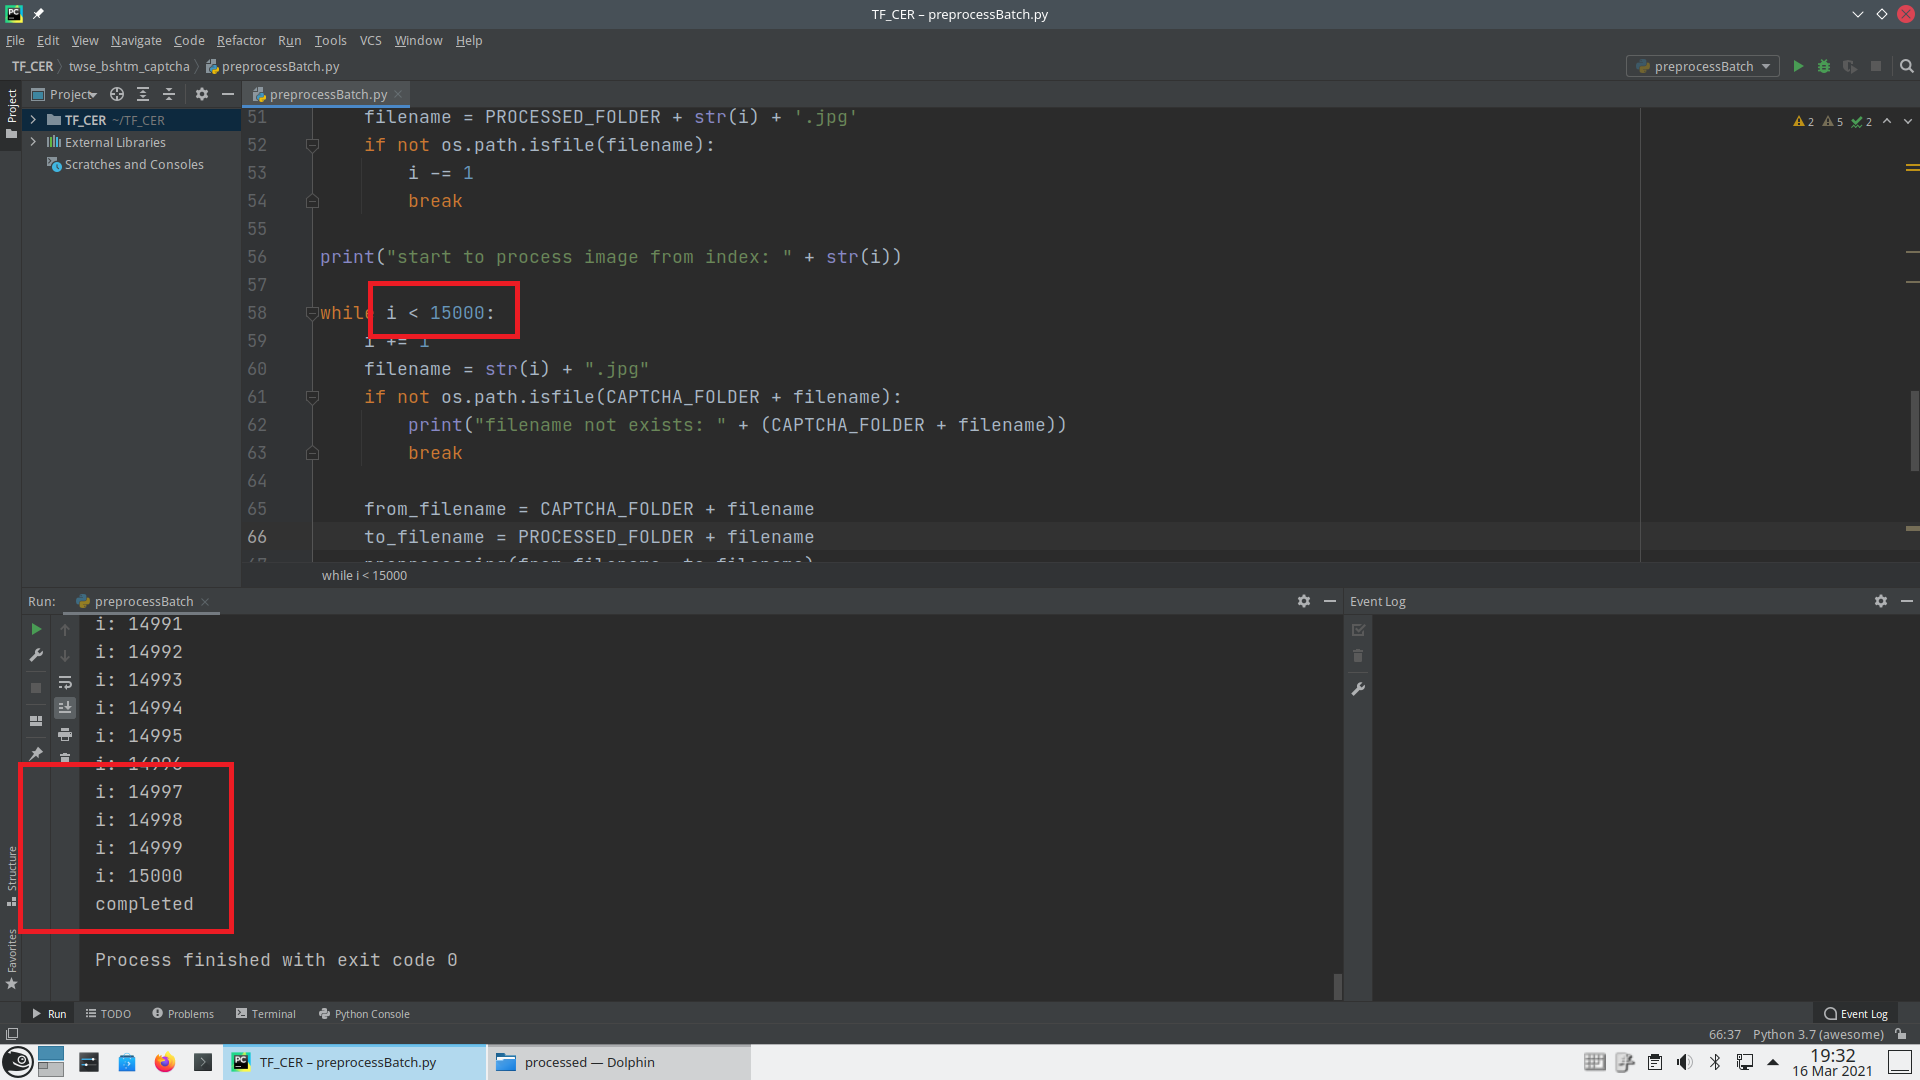The height and width of the screenshot is (1080, 1920).
Task: Open the Navigate menu
Action: (x=136, y=40)
